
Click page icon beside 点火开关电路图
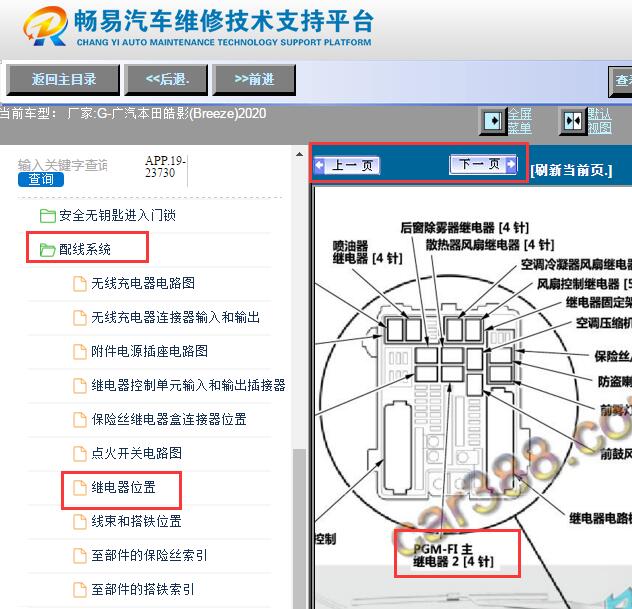coord(79,453)
